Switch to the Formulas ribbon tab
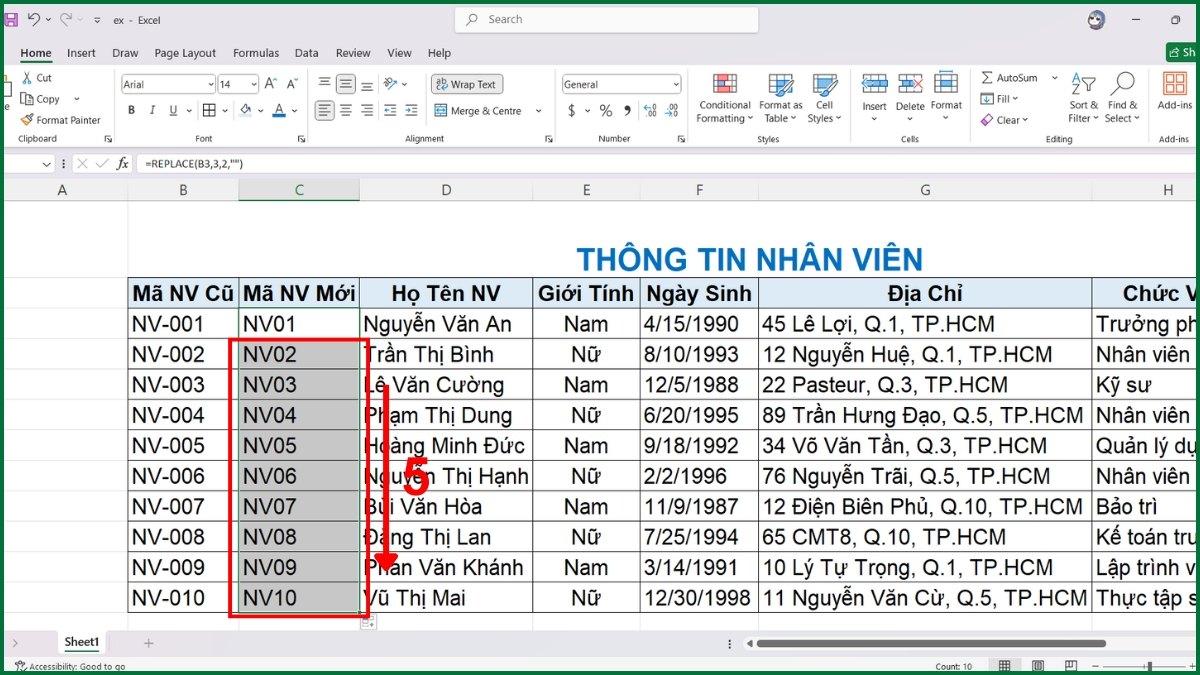This screenshot has height=675, width=1200. point(256,53)
